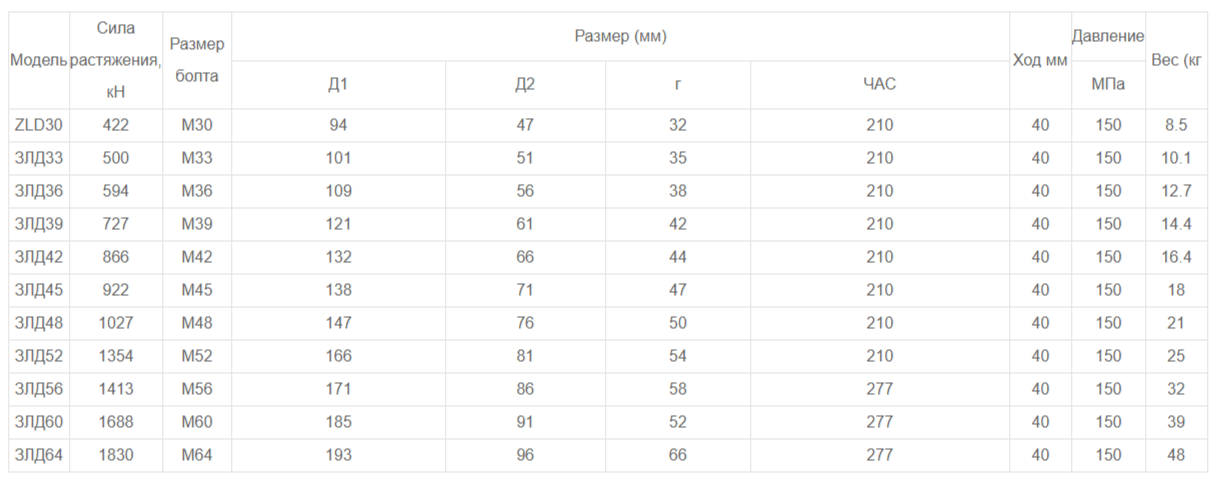This screenshot has width=1223, height=483.
Task: Select the tension force 1354 cell
Action: [116, 356]
